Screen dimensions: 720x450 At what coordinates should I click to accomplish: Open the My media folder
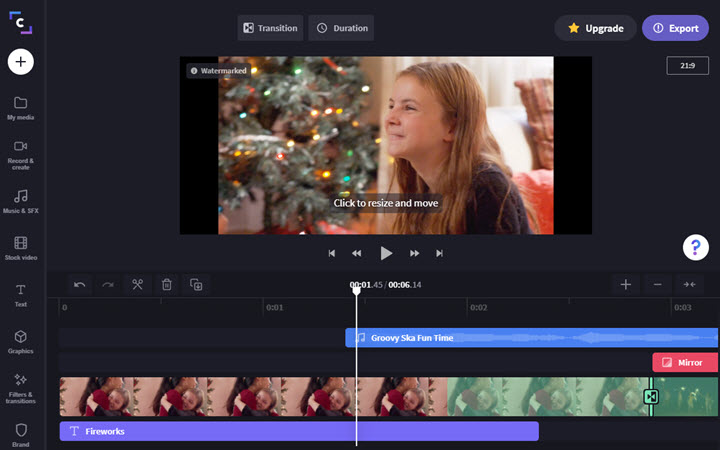click(x=21, y=108)
